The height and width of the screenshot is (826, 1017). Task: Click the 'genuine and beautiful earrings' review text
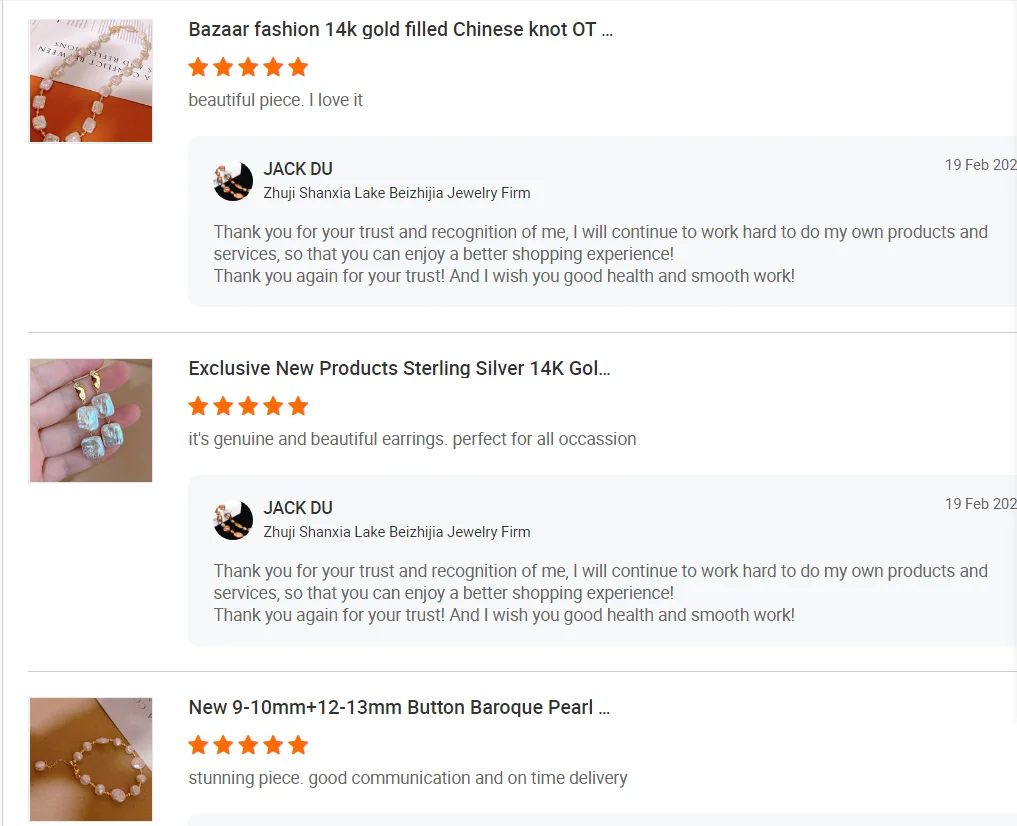click(412, 439)
